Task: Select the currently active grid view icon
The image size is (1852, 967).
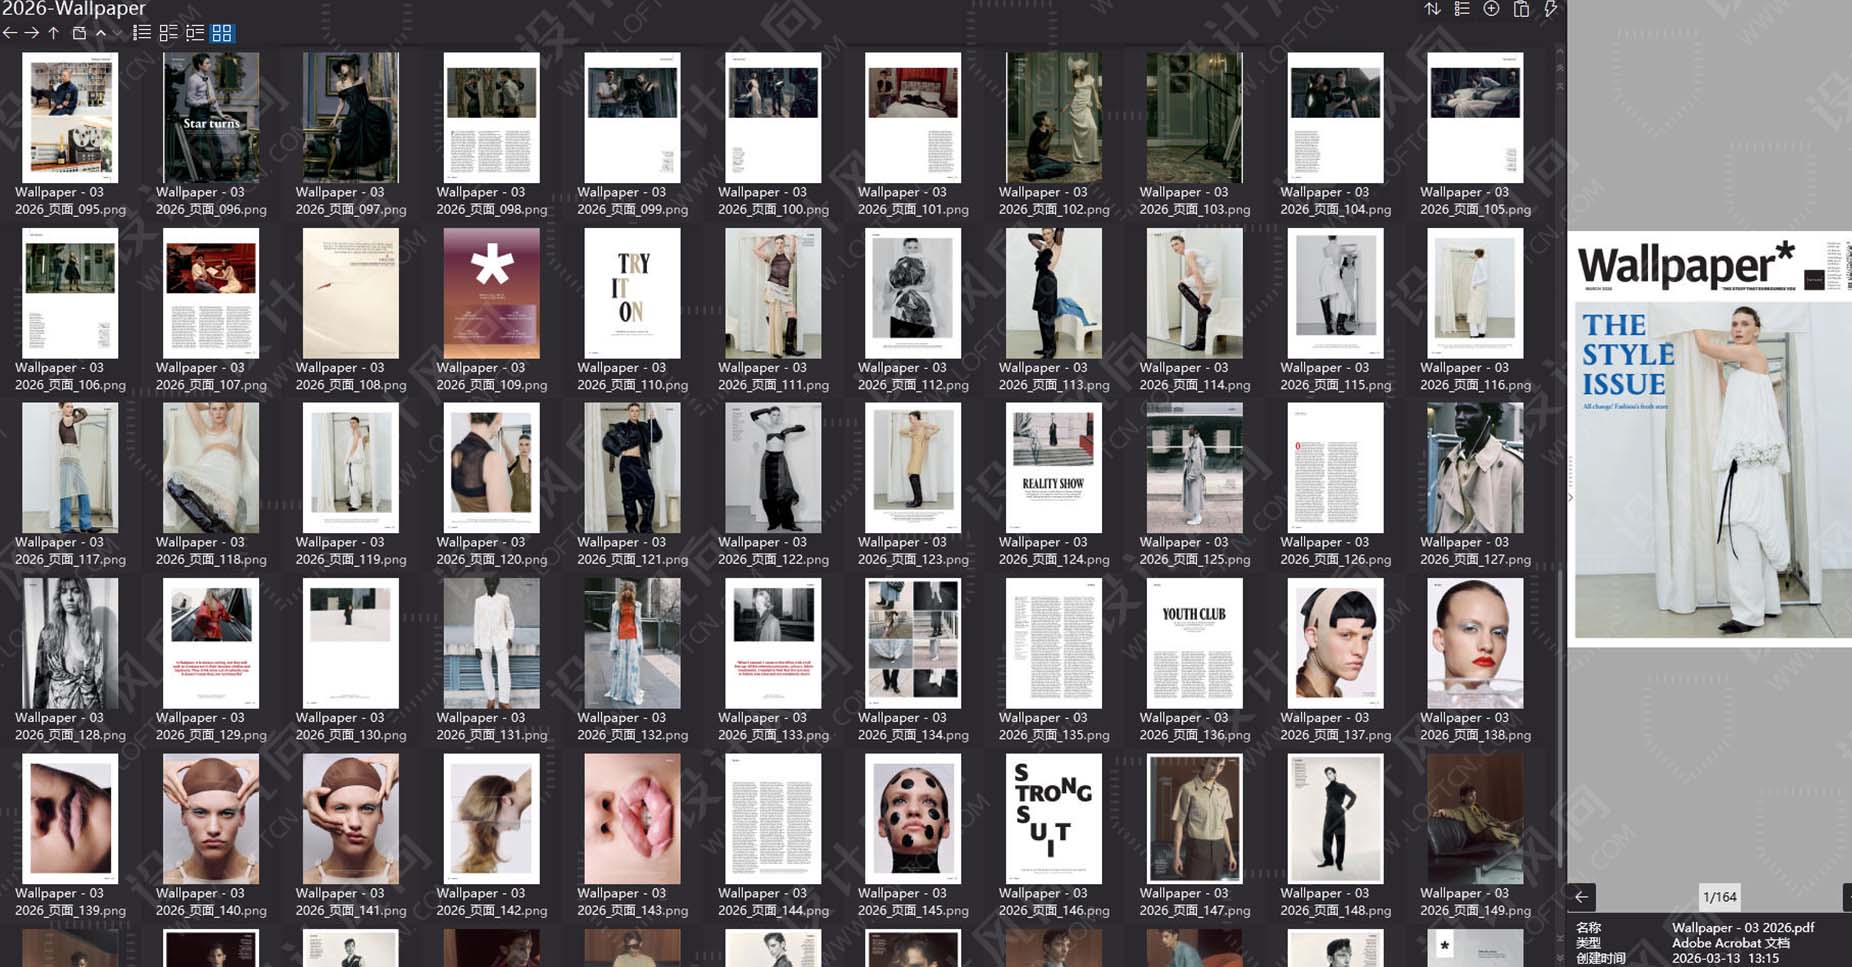Action: 222,33
